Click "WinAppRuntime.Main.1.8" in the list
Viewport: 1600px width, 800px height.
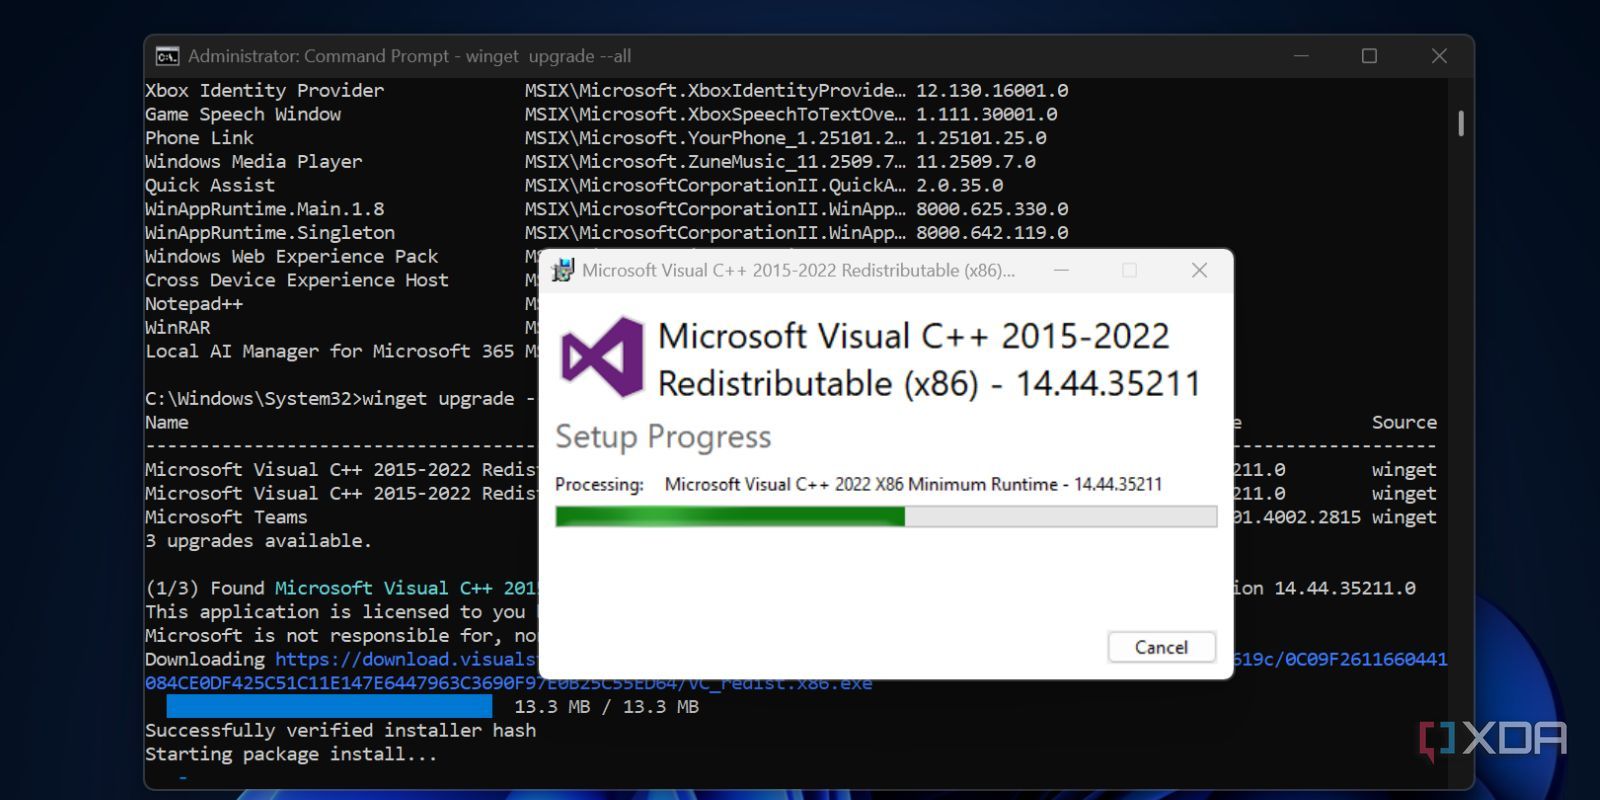pyautogui.click(x=264, y=209)
